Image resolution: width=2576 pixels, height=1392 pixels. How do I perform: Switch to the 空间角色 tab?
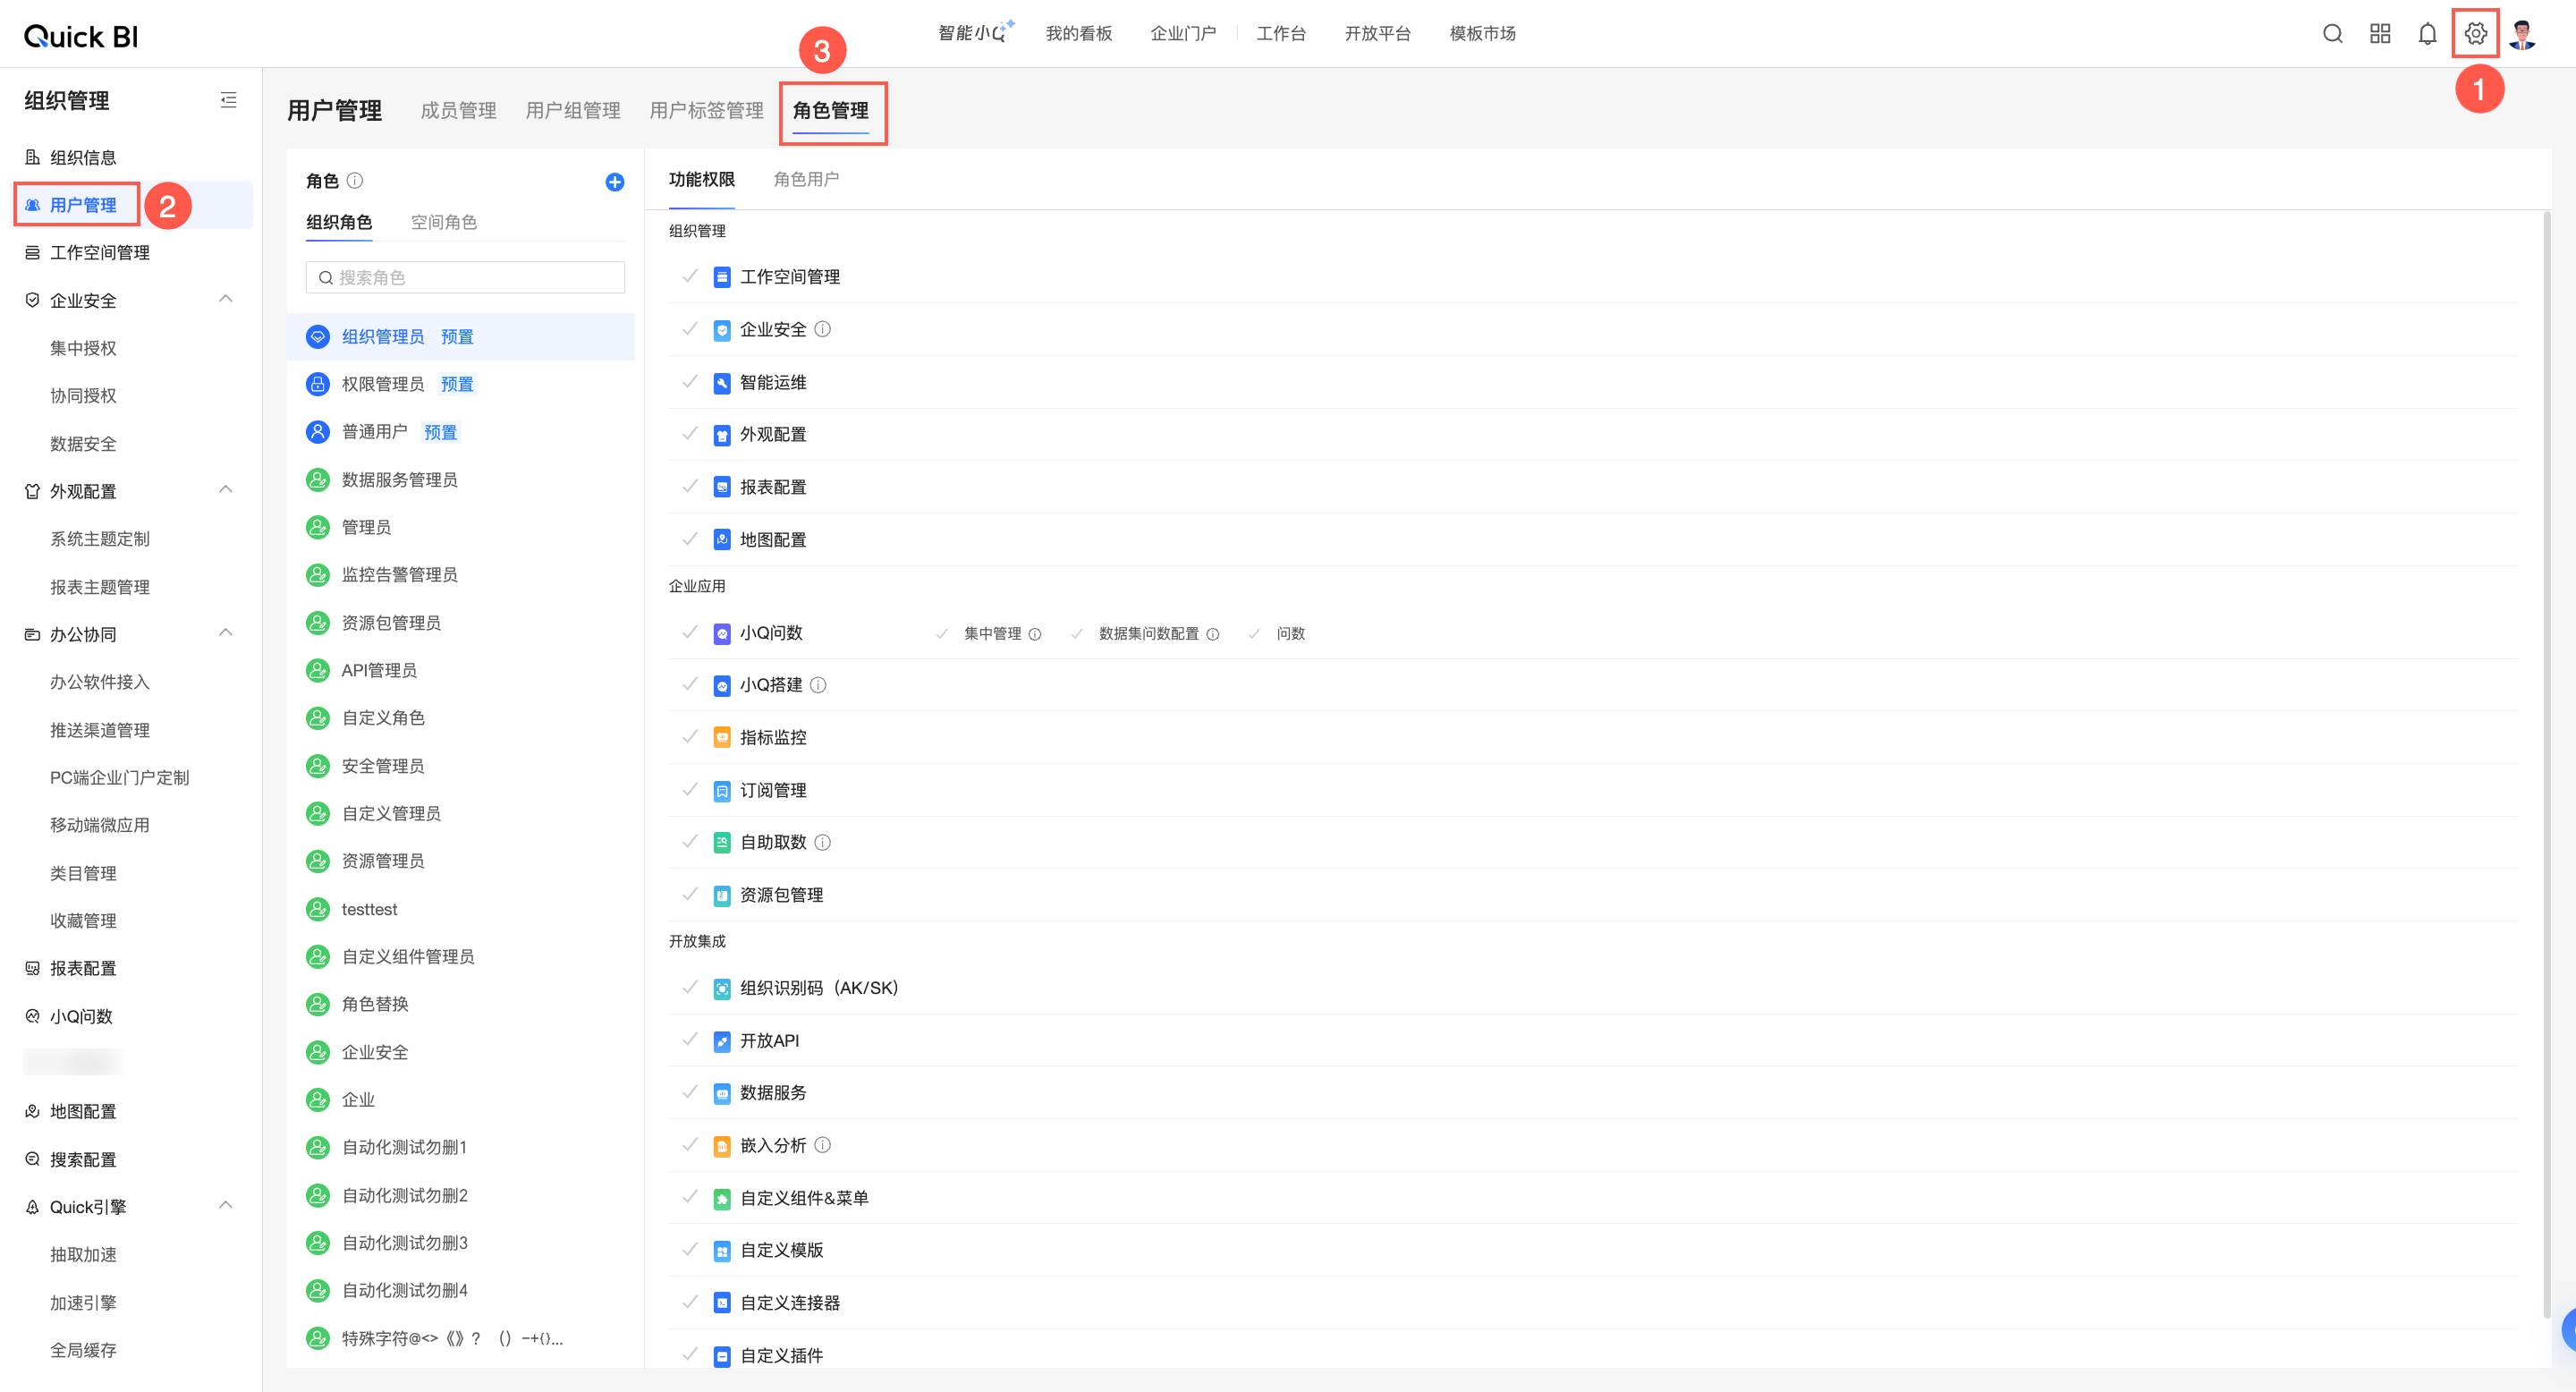pyautogui.click(x=444, y=222)
